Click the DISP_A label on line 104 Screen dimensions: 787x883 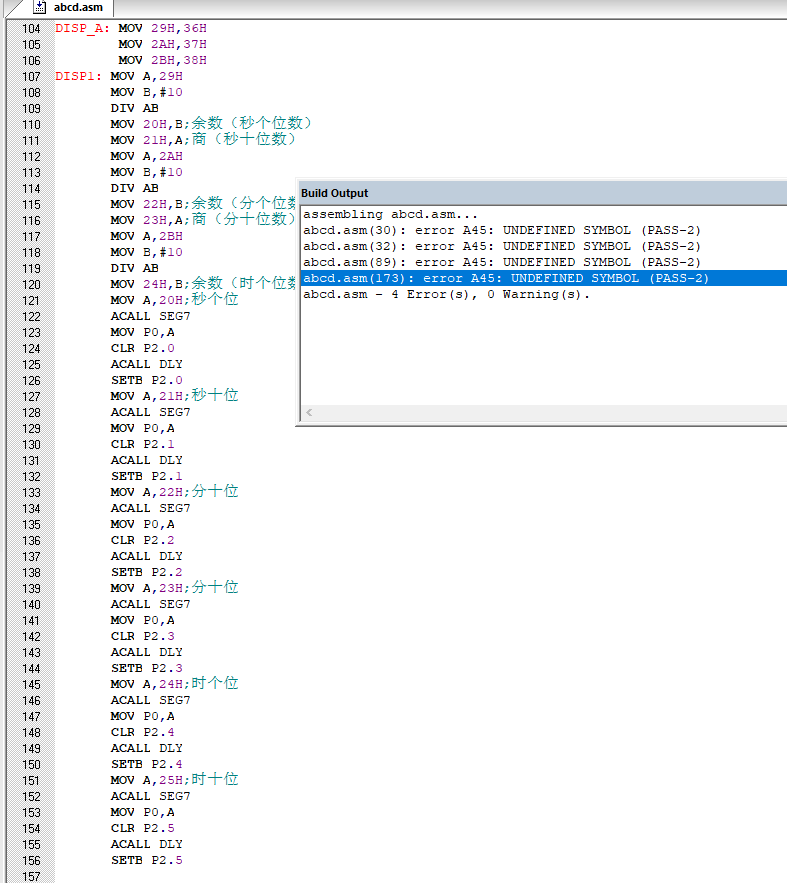click(x=82, y=28)
